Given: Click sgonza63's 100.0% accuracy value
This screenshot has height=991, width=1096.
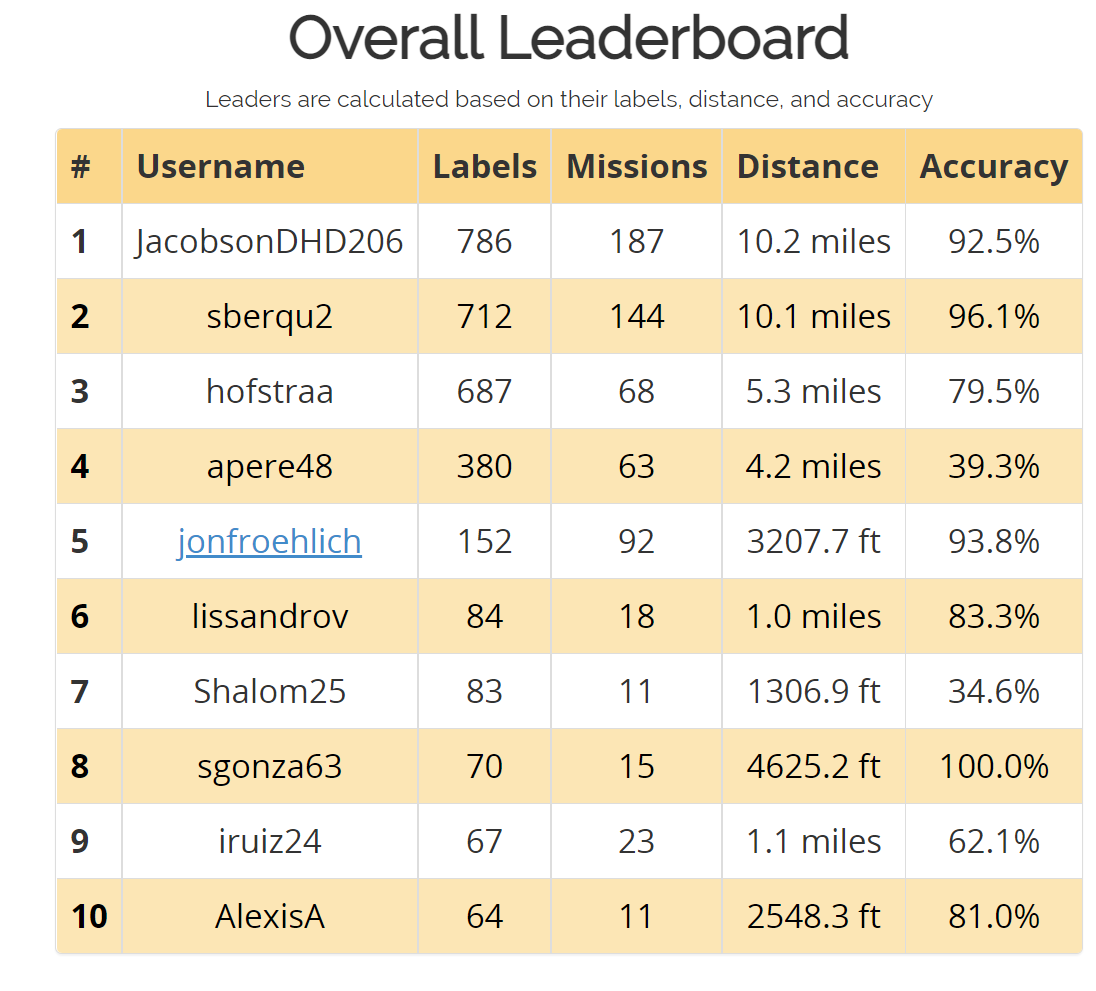Looking at the screenshot, I should pyautogui.click(x=993, y=766).
